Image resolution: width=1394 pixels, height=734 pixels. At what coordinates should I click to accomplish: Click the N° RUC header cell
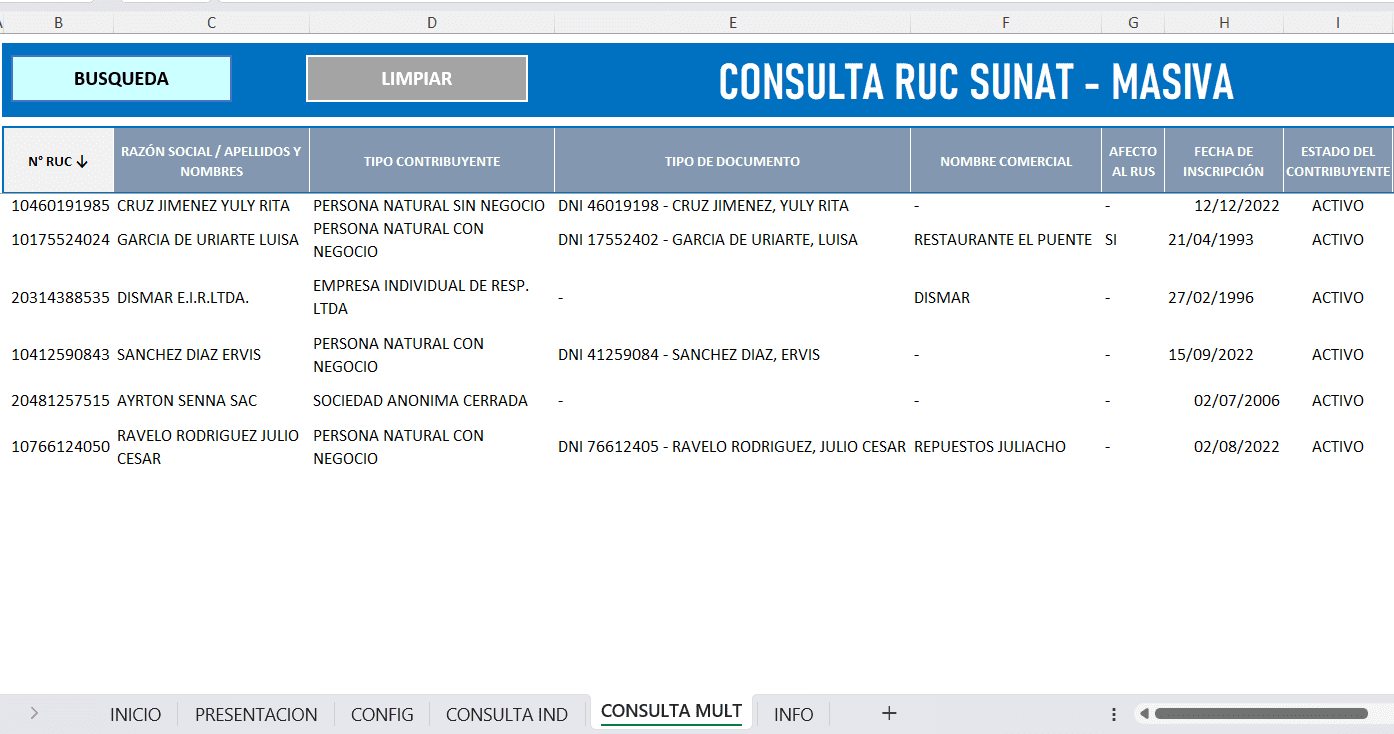58,161
